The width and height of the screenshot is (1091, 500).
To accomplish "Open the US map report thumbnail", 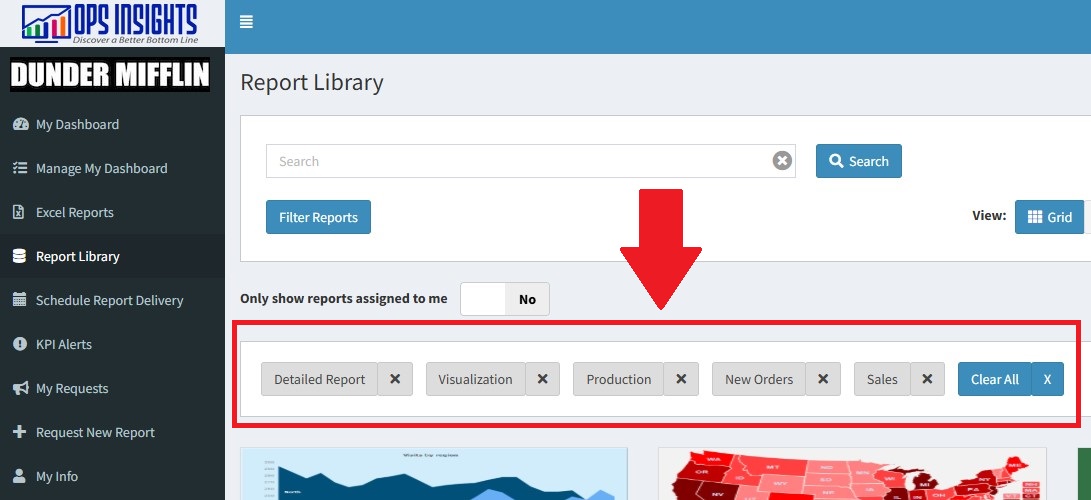I will (852, 474).
